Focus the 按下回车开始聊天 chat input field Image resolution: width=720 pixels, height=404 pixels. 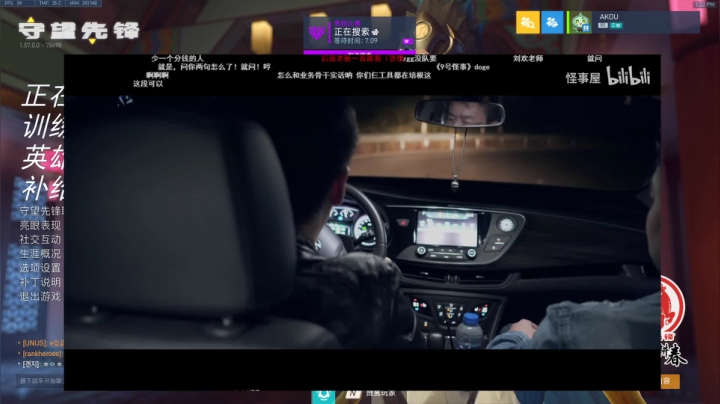click(x=41, y=381)
